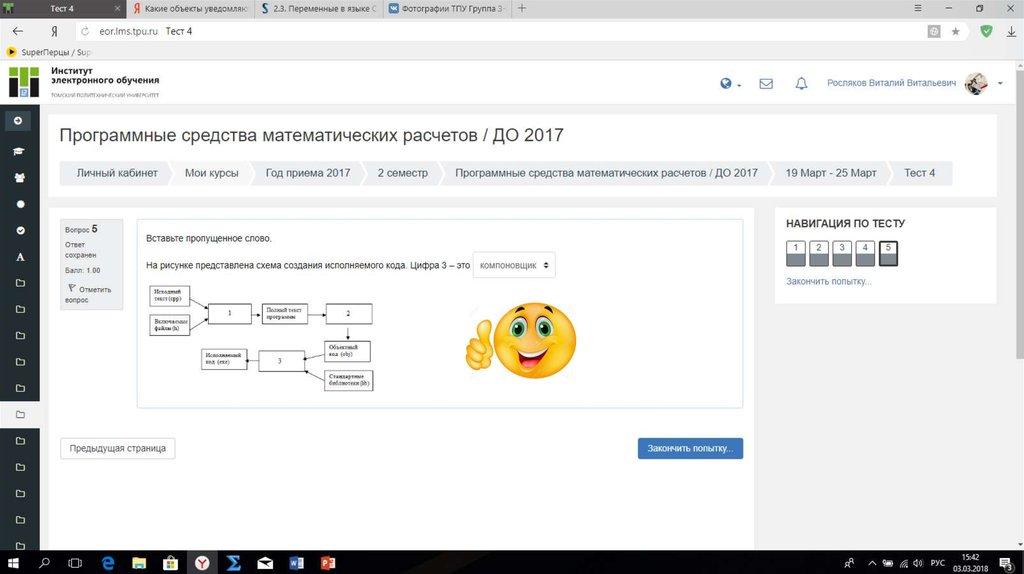This screenshot has height=574, width=1024.
Task: Open File Explorer from taskbar
Action: click(x=139, y=563)
